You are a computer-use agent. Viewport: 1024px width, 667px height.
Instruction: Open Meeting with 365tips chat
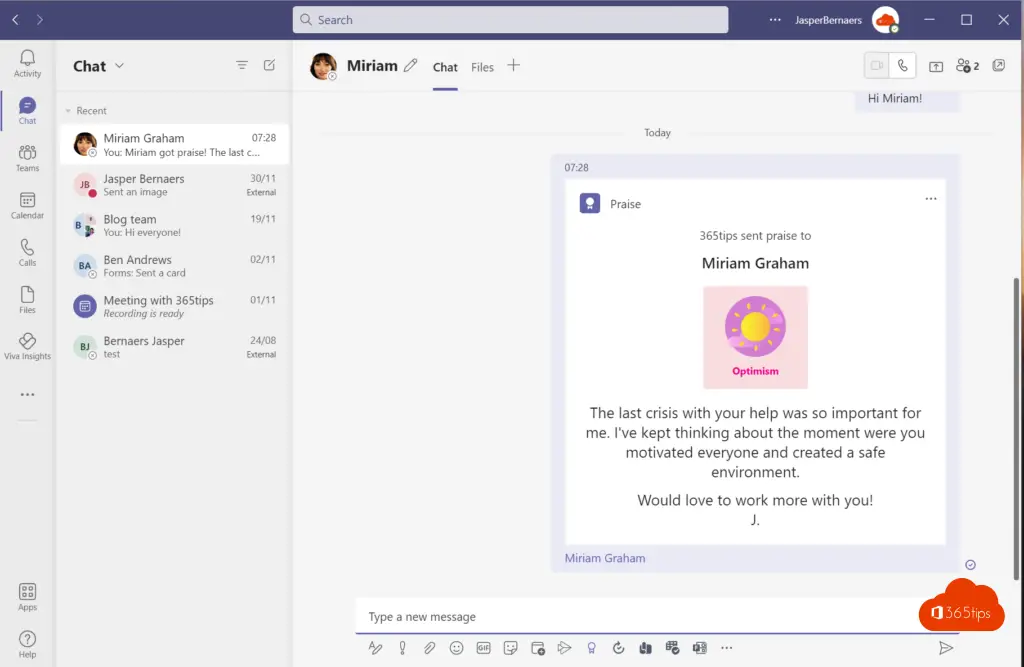tap(174, 306)
